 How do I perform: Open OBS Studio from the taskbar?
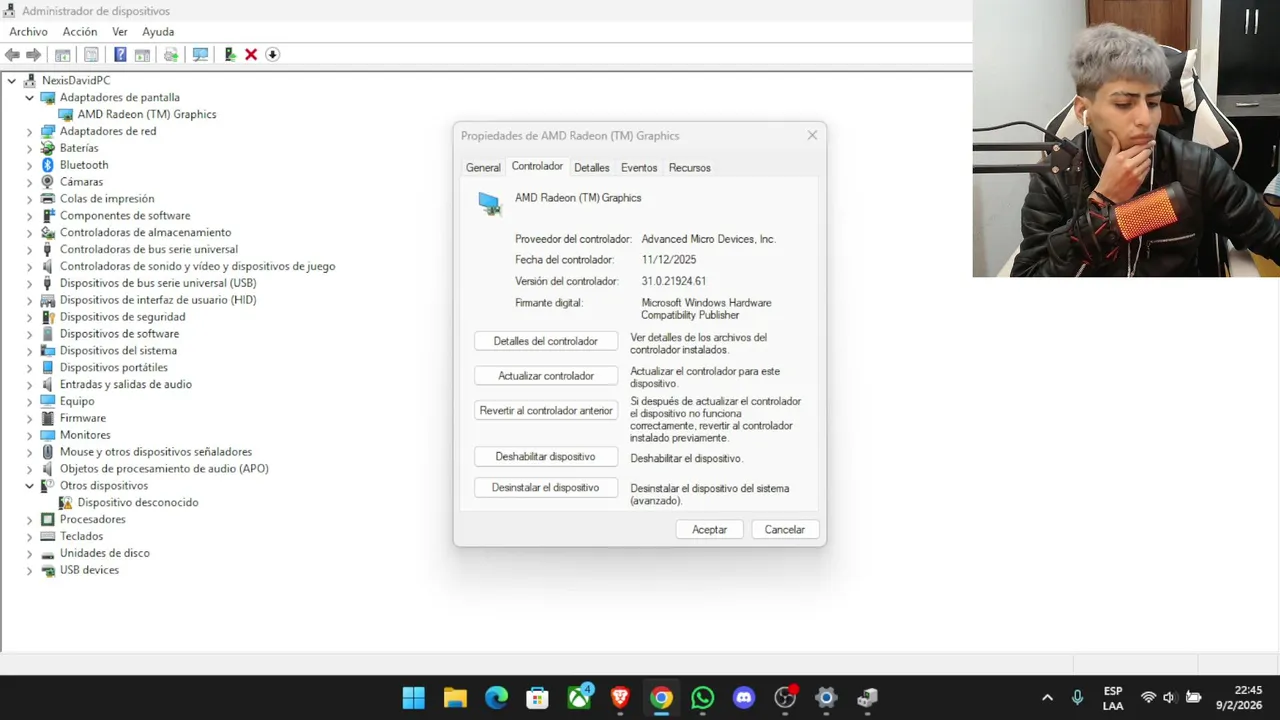(785, 698)
